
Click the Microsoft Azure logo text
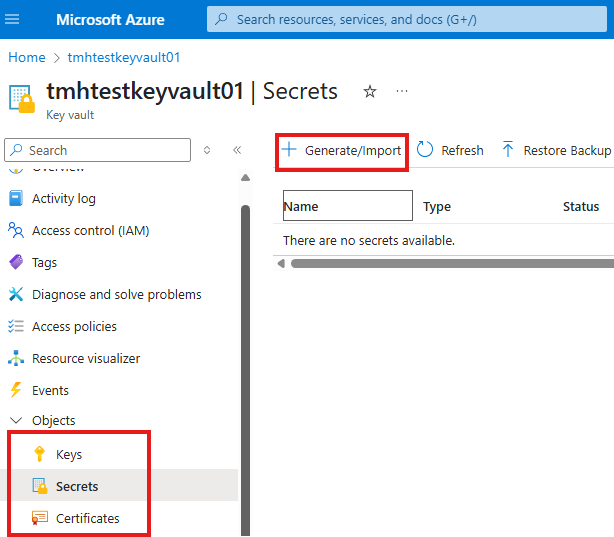pyautogui.click(x=110, y=20)
